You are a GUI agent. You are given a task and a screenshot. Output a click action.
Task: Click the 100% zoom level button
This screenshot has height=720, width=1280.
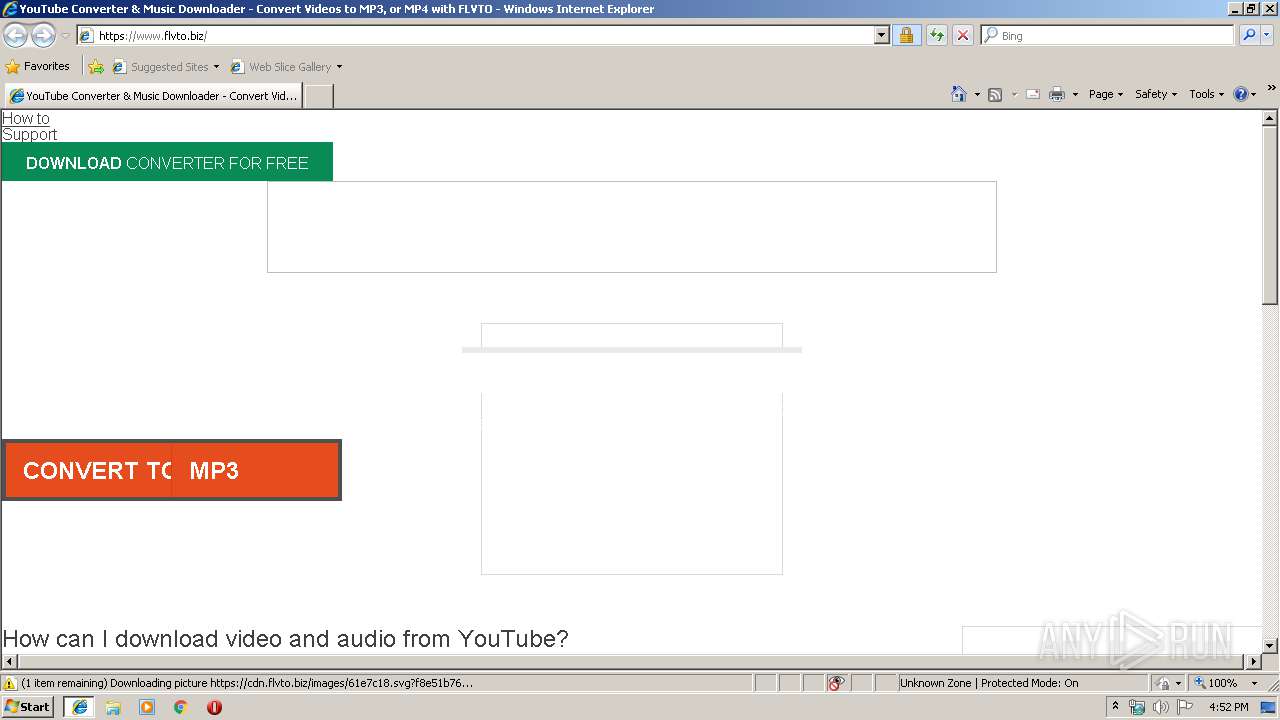[1216, 683]
